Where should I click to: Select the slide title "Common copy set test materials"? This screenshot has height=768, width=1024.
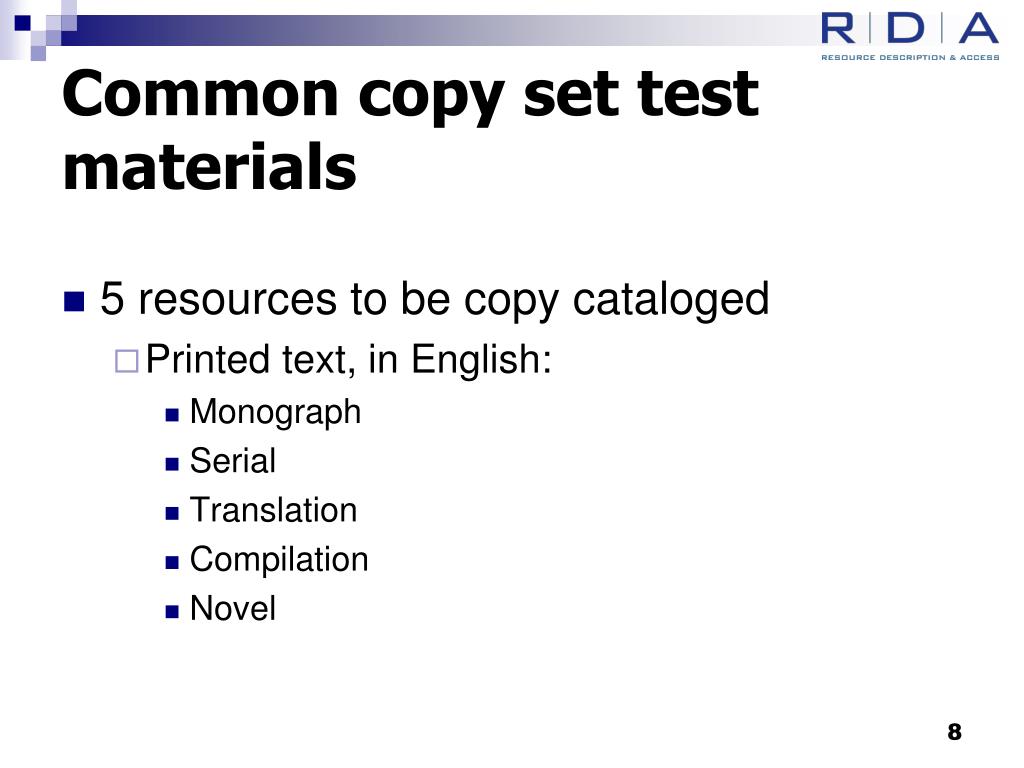click(410, 130)
